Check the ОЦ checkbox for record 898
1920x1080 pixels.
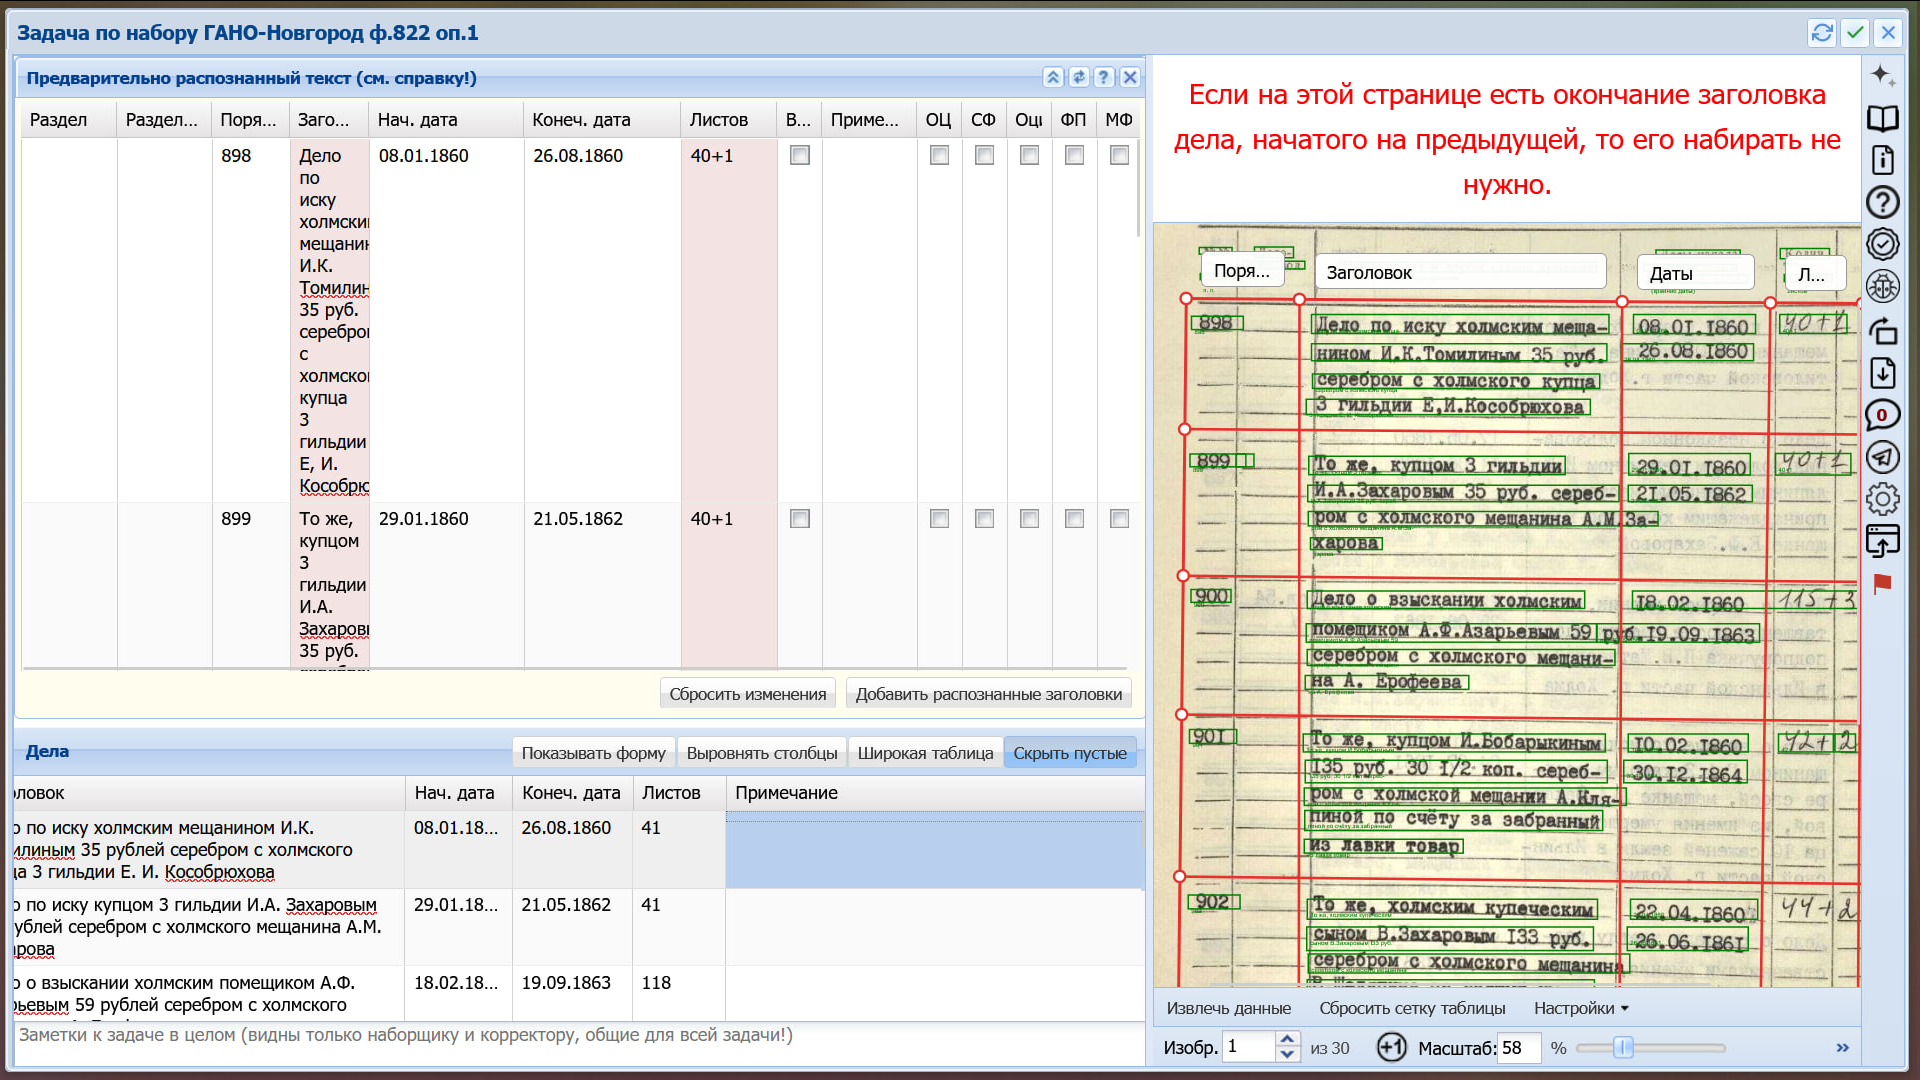(939, 155)
